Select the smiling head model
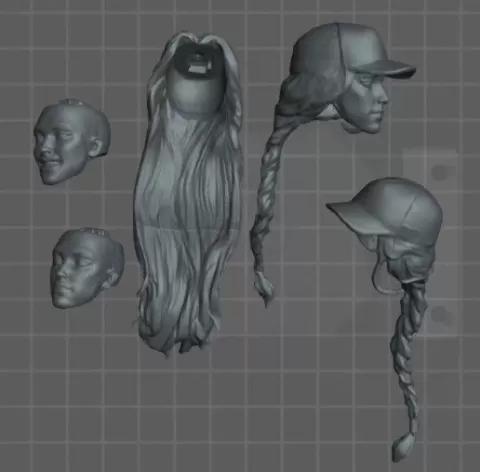Screen dimensions: 480x472 pos(72,142)
